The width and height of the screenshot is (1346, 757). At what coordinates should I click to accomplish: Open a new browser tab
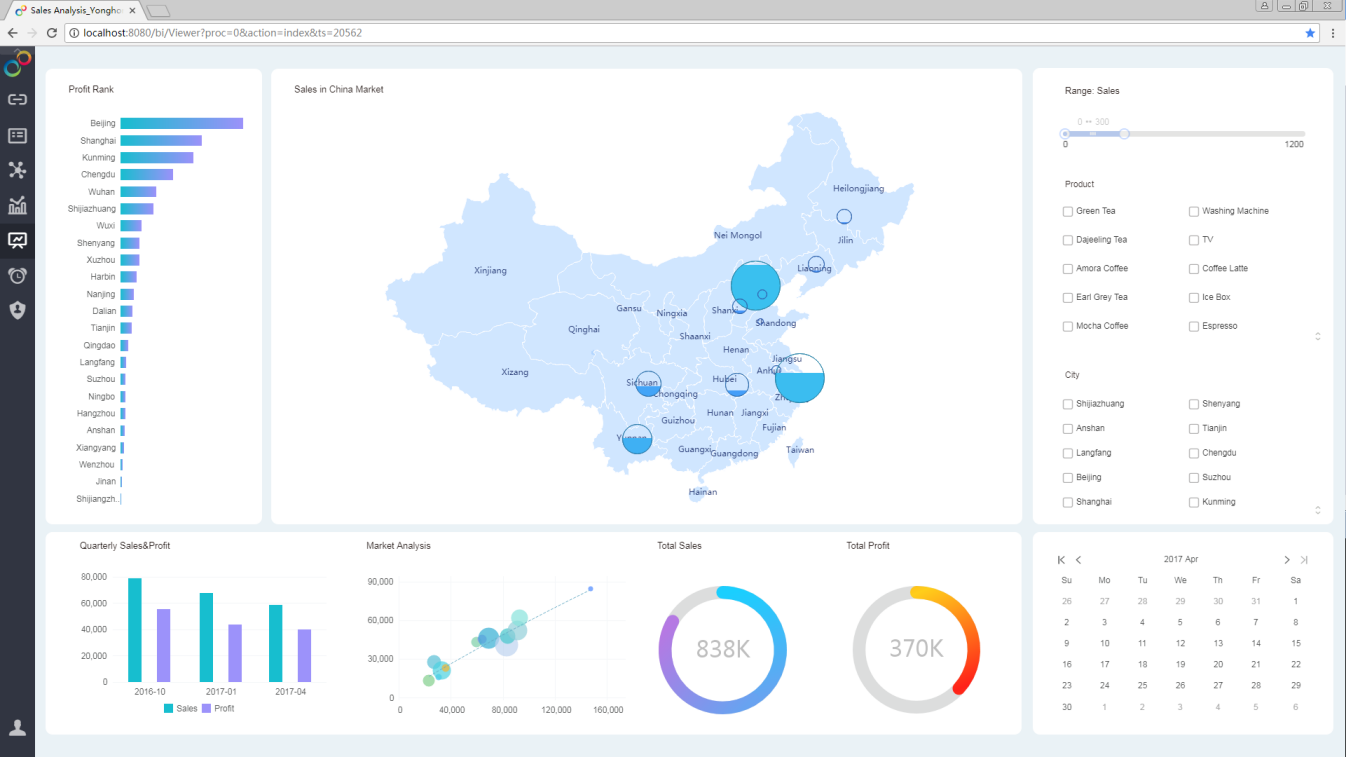coord(158,11)
